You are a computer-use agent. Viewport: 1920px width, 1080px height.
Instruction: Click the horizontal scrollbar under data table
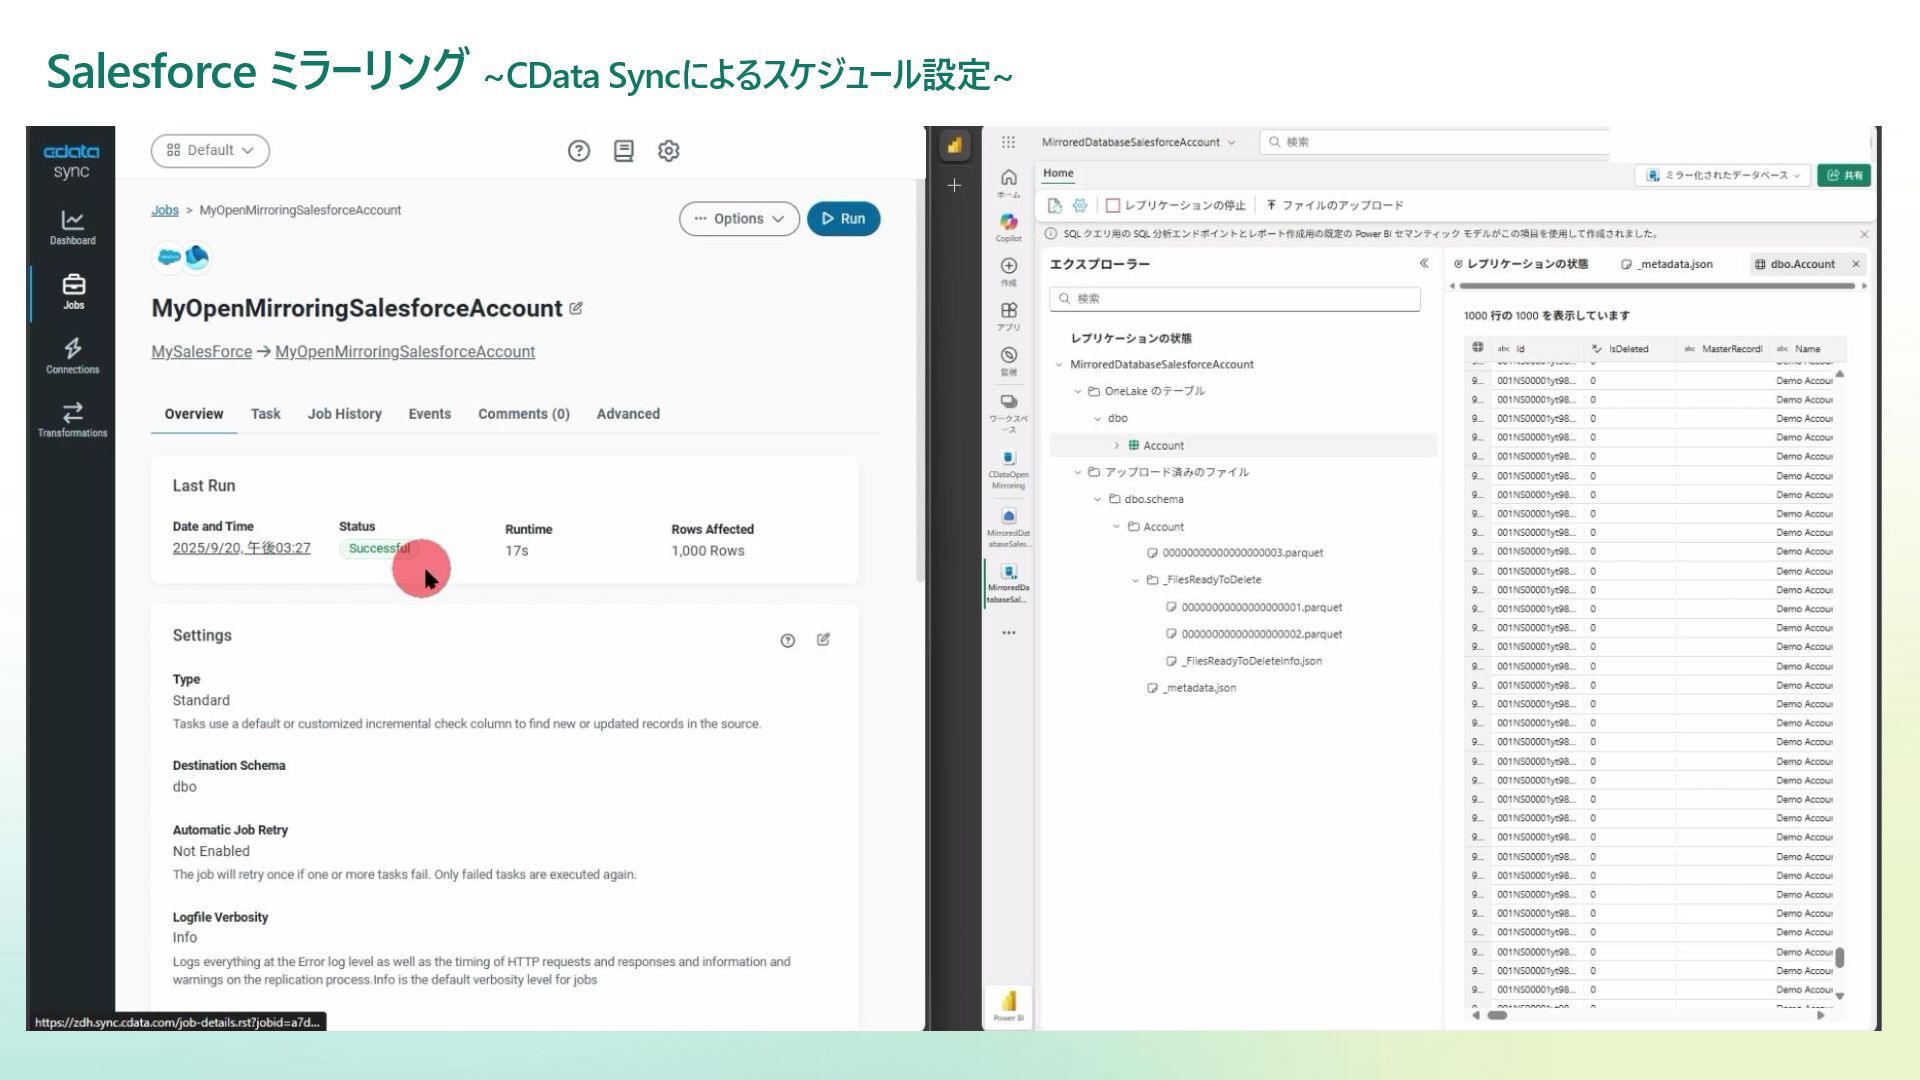tap(1497, 1015)
